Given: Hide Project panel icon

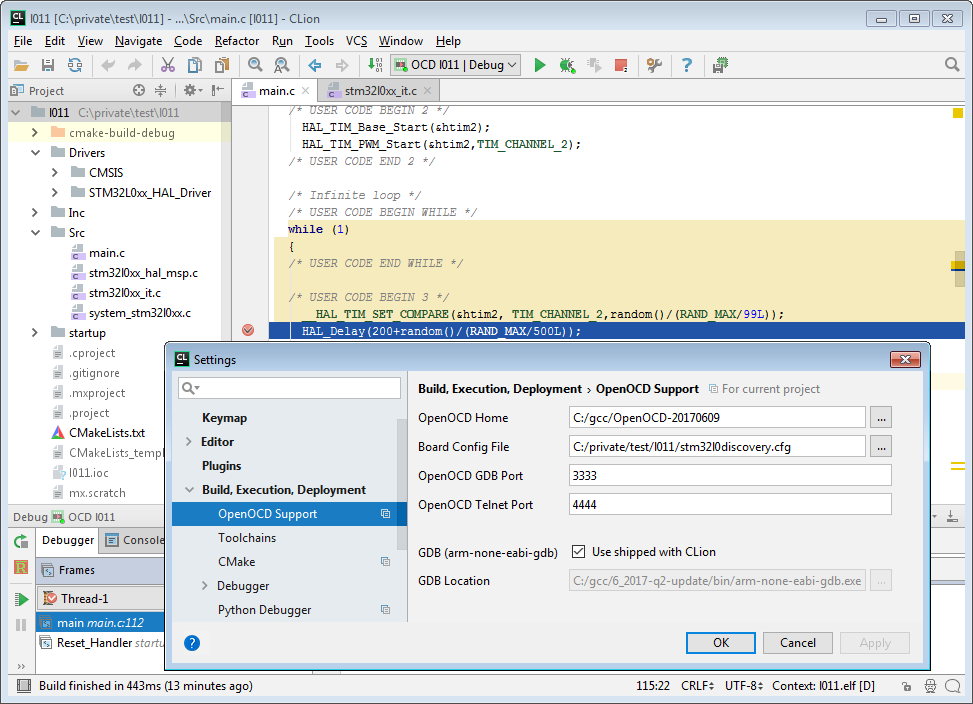Looking at the screenshot, I should 217,91.
